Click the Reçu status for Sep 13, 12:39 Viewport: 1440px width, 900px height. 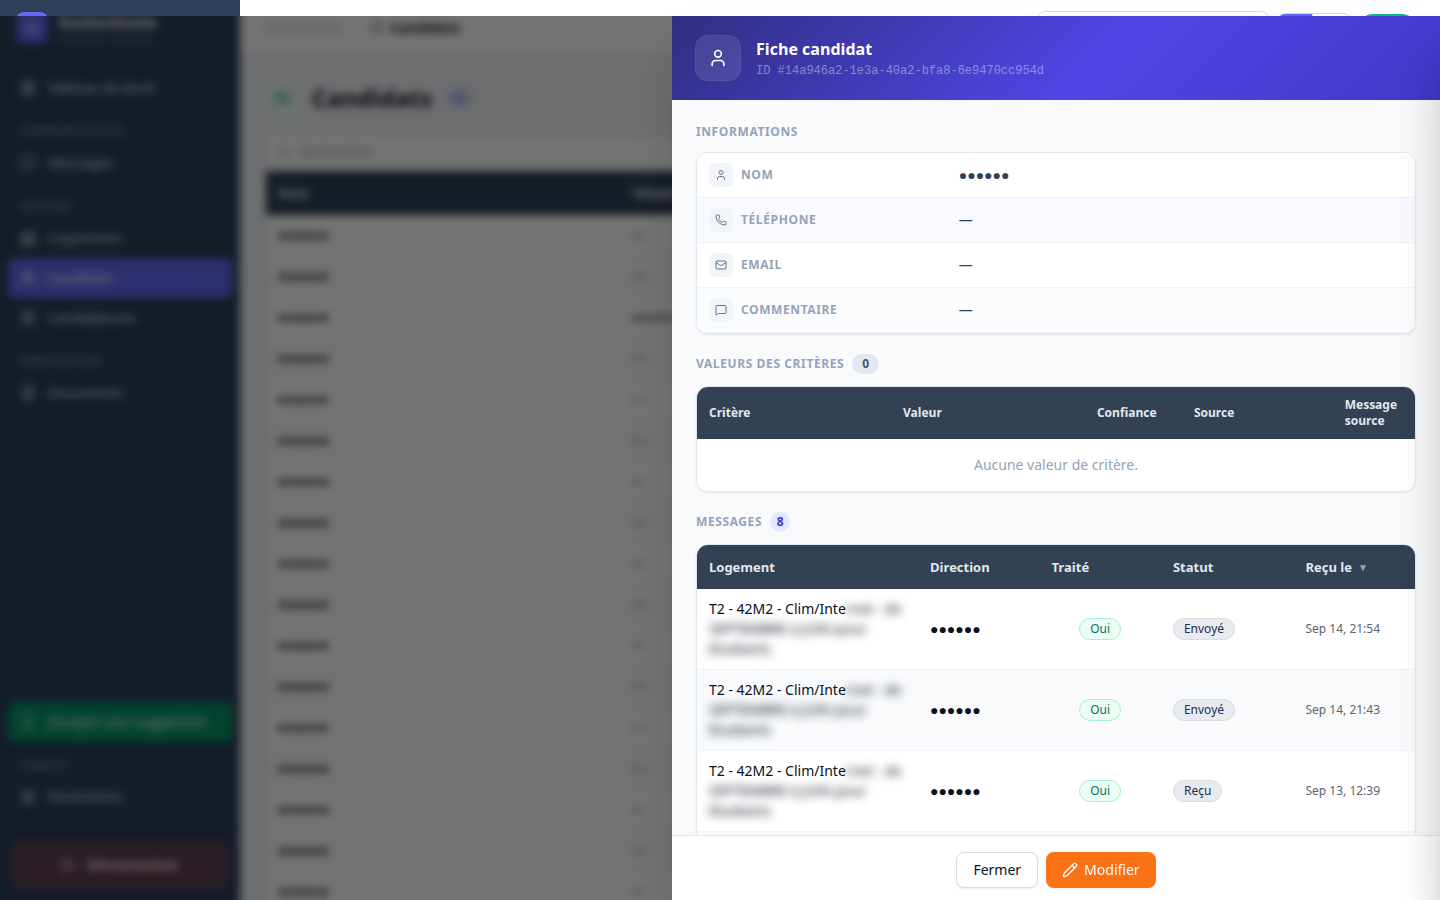point(1198,791)
